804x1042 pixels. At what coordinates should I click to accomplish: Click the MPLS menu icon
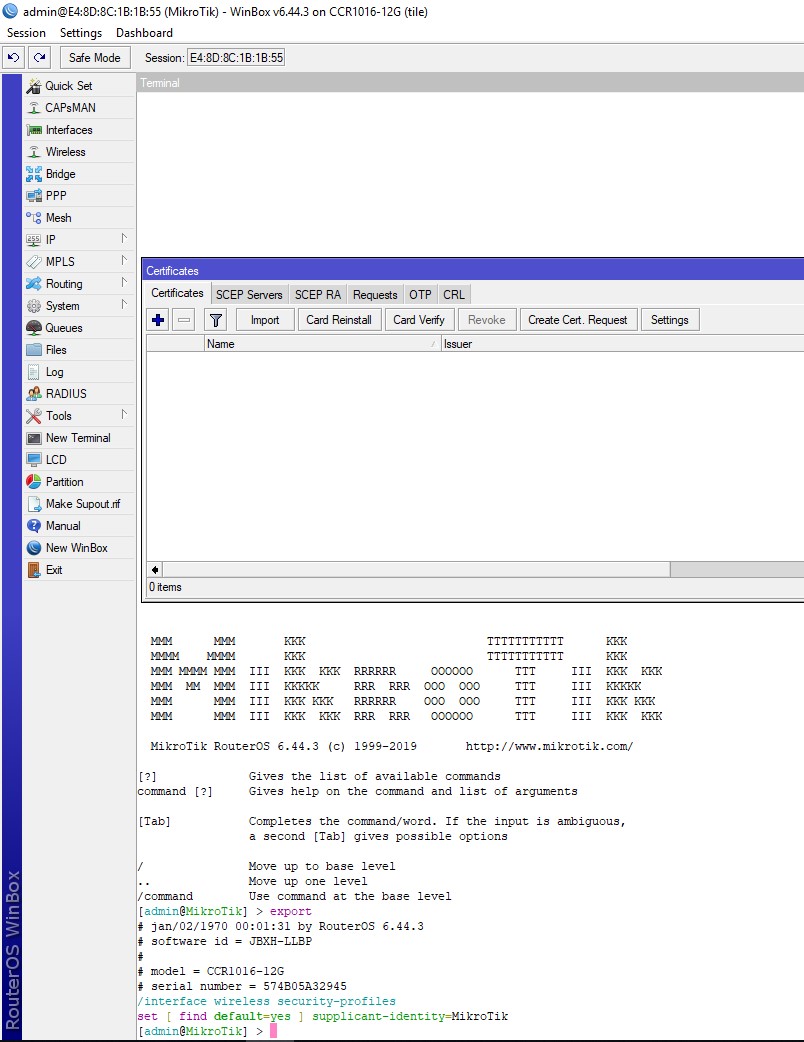(x=34, y=262)
